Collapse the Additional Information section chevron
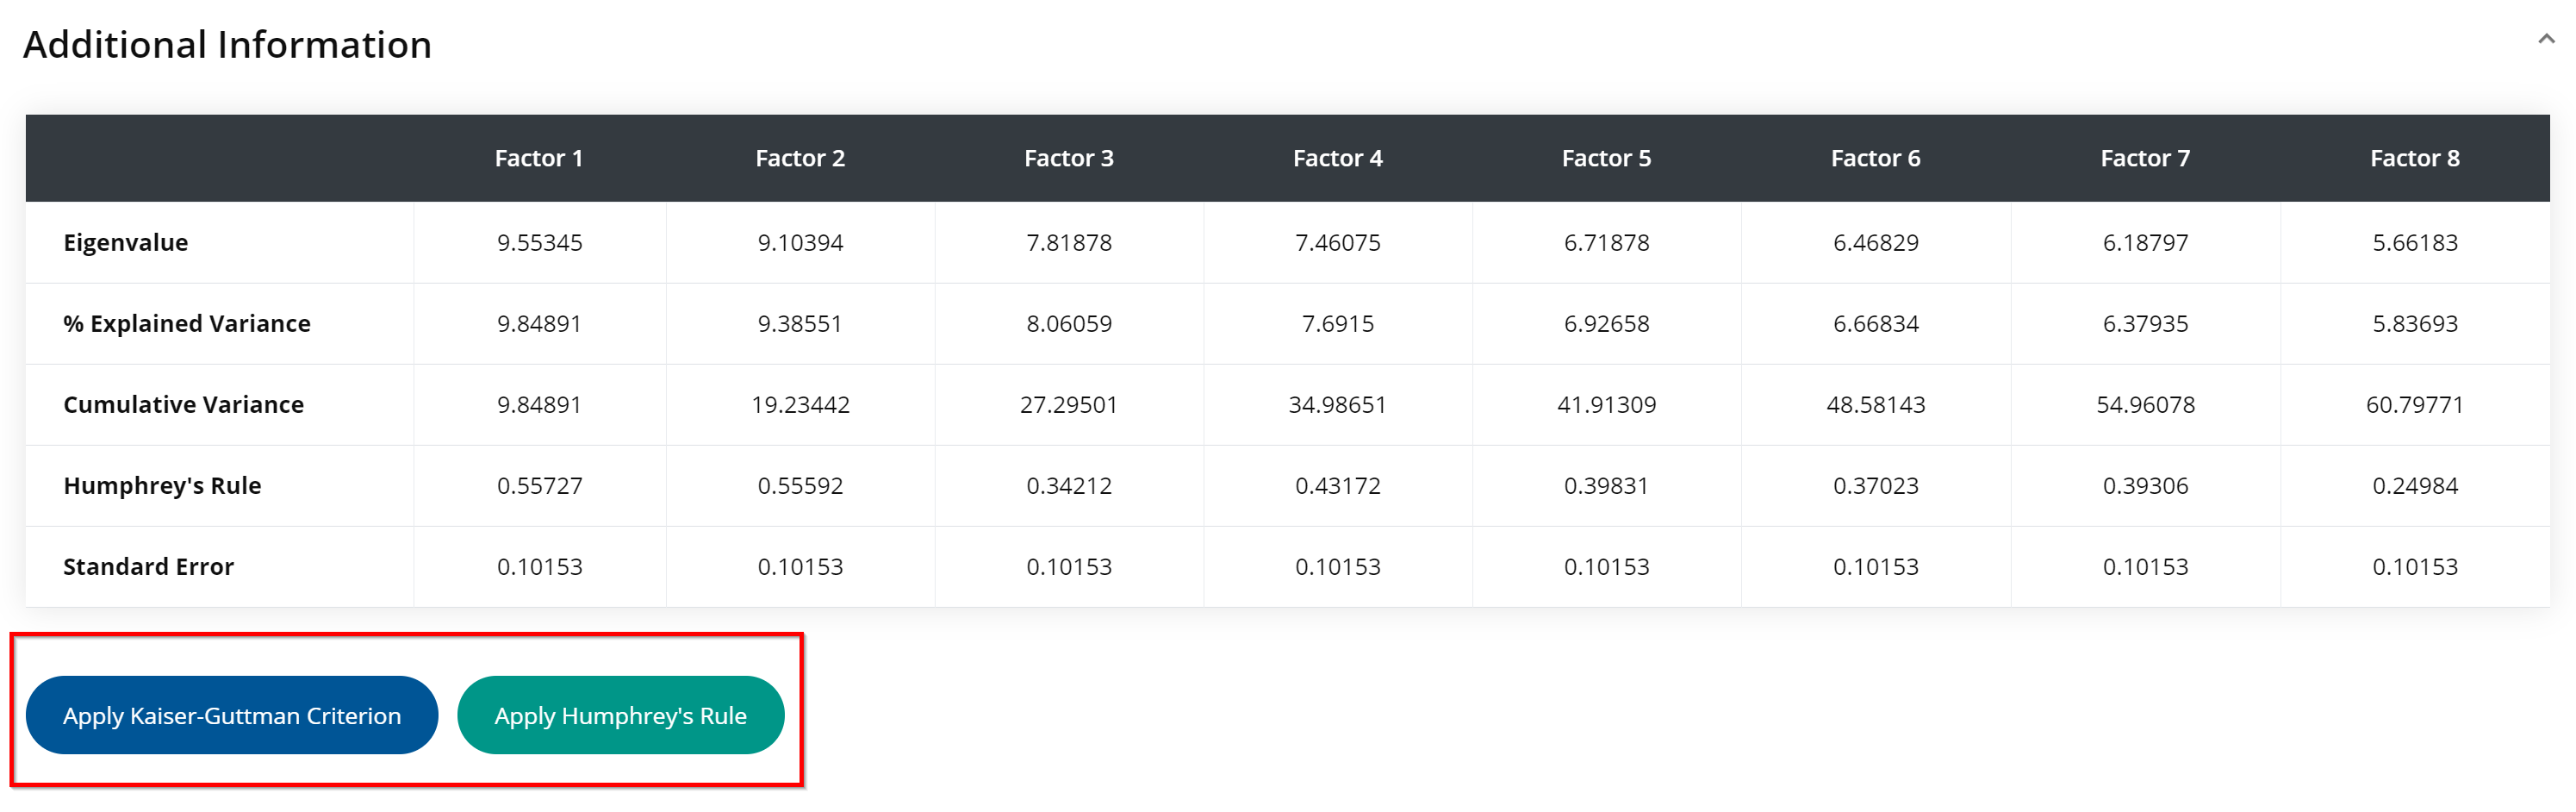 pyautogui.click(x=2546, y=39)
